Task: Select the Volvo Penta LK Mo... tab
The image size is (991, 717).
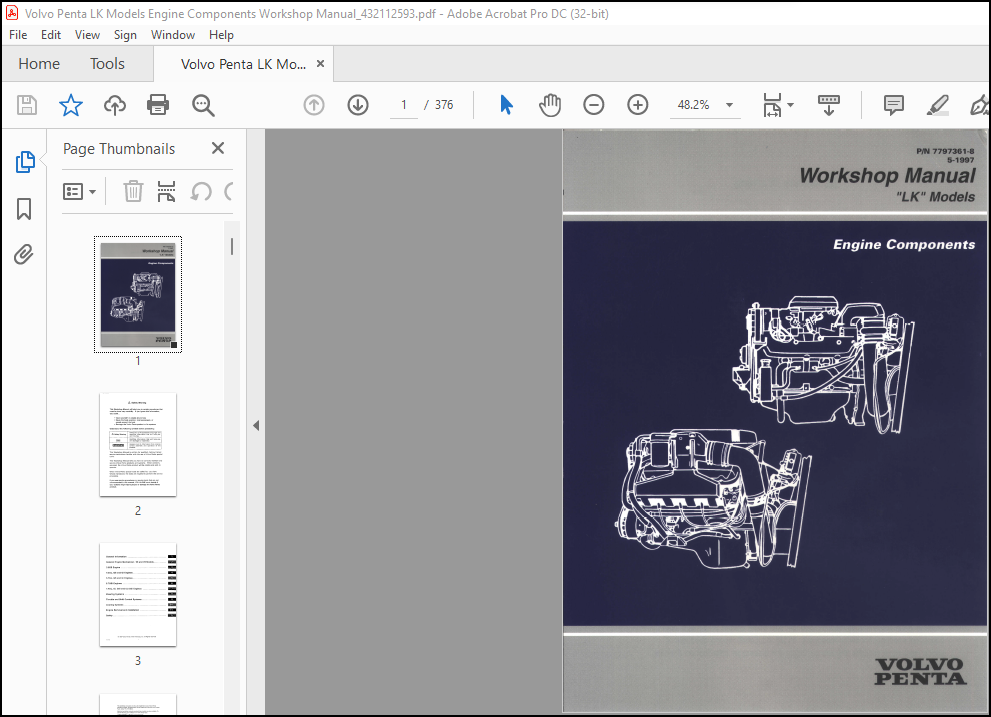Action: point(243,64)
